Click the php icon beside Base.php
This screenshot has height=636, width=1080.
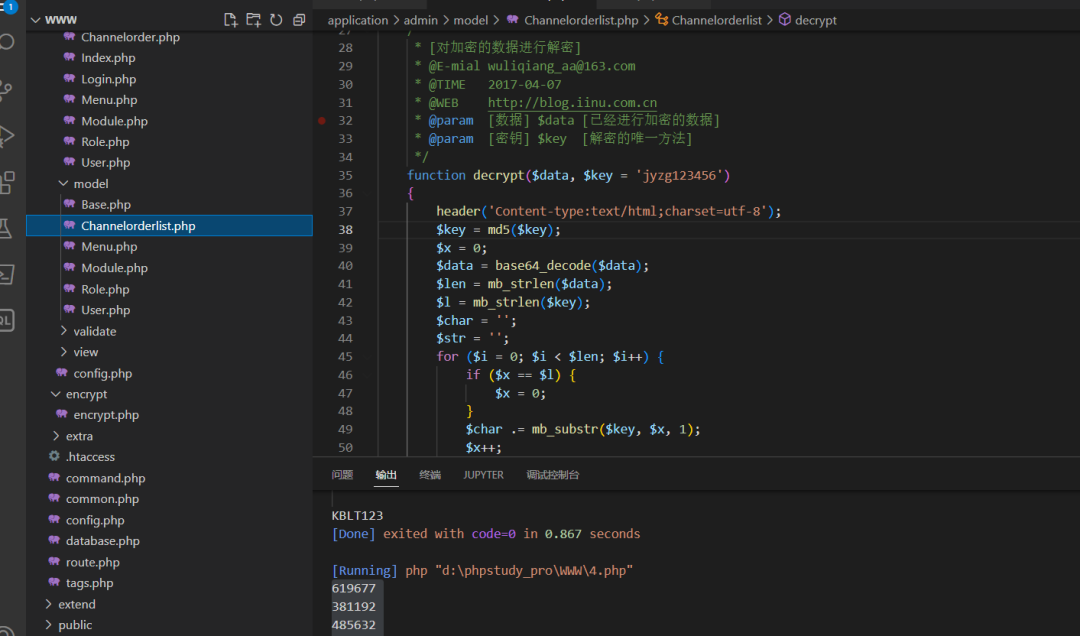click(x=70, y=205)
